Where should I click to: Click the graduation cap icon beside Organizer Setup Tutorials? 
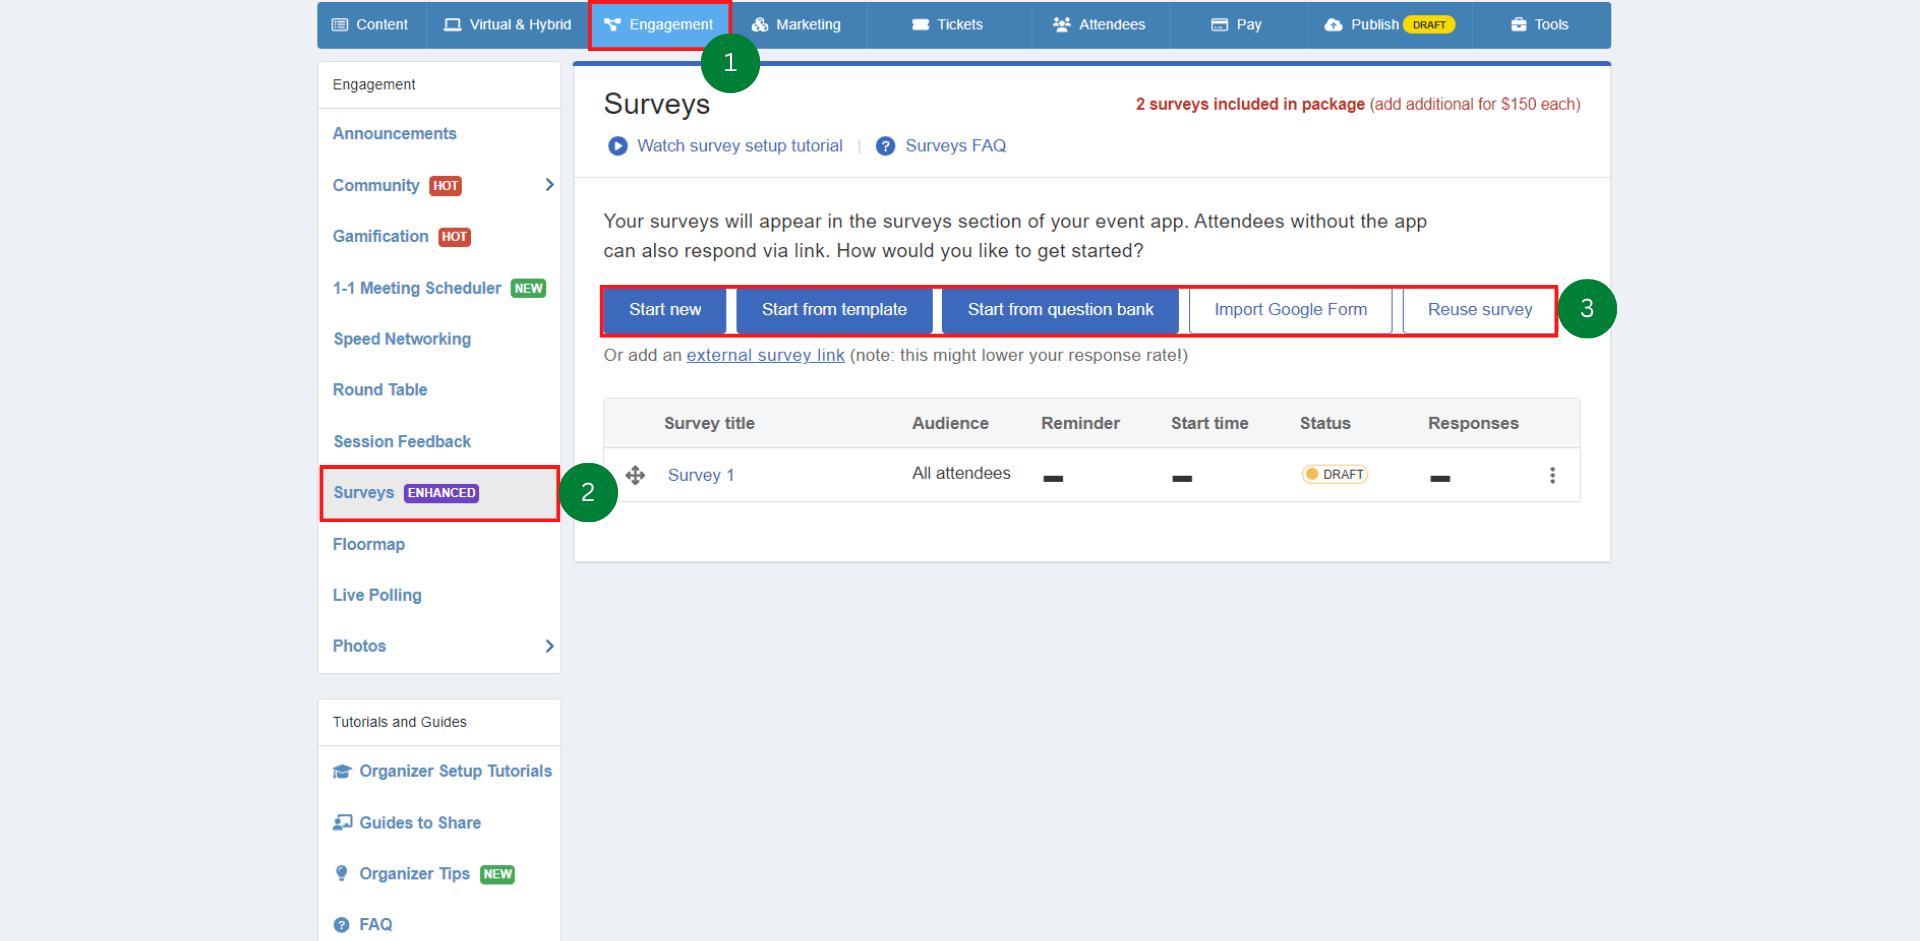pos(342,770)
